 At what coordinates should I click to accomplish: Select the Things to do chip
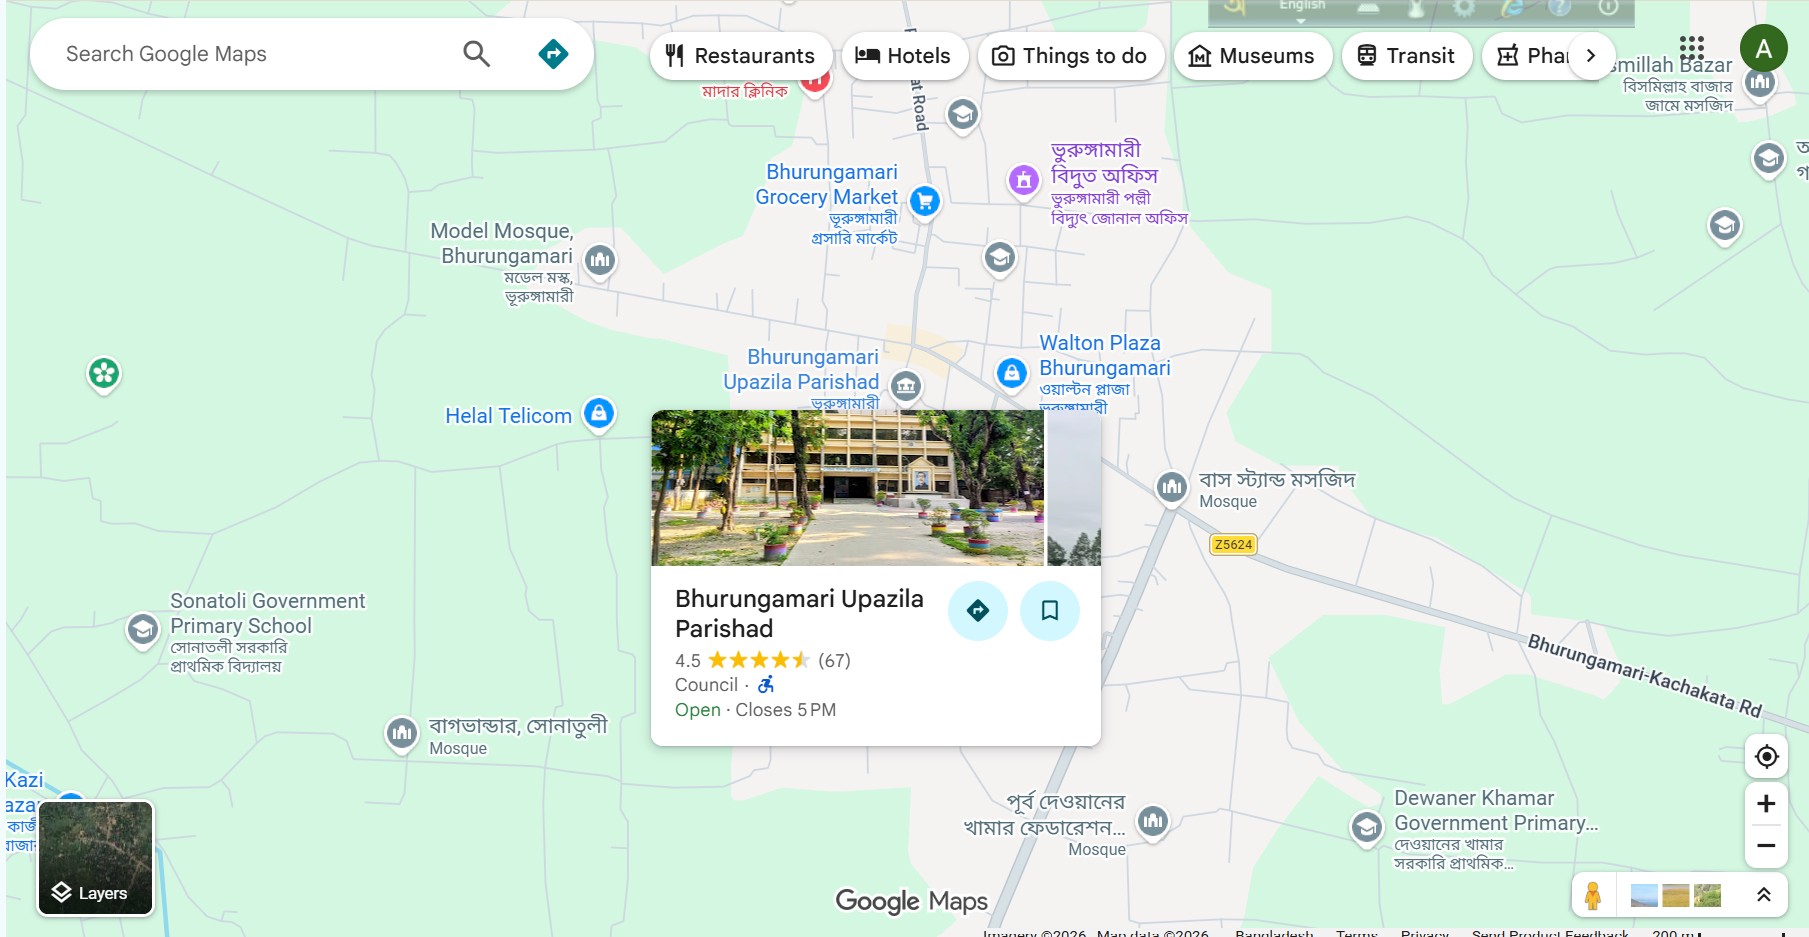tap(1070, 56)
